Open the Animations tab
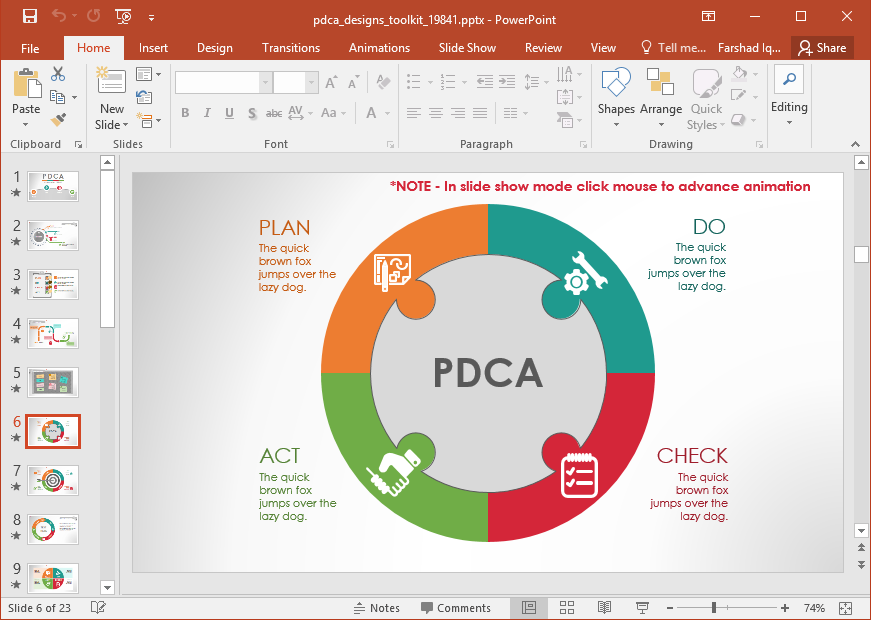This screenshot has height=620, width=871. click(x=379, y=48)
